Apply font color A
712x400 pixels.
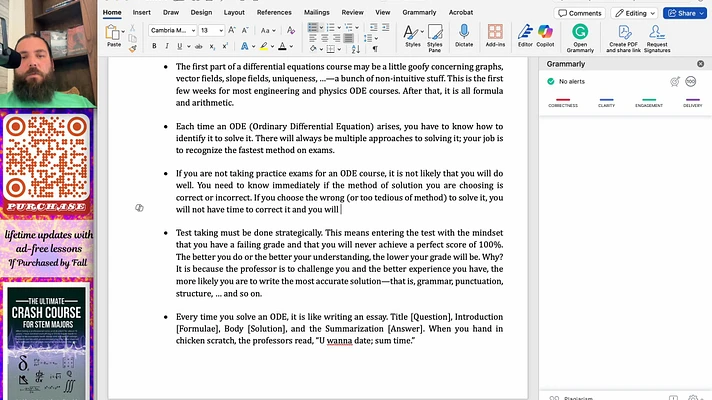pyautogui.click(x=282, y=46)
